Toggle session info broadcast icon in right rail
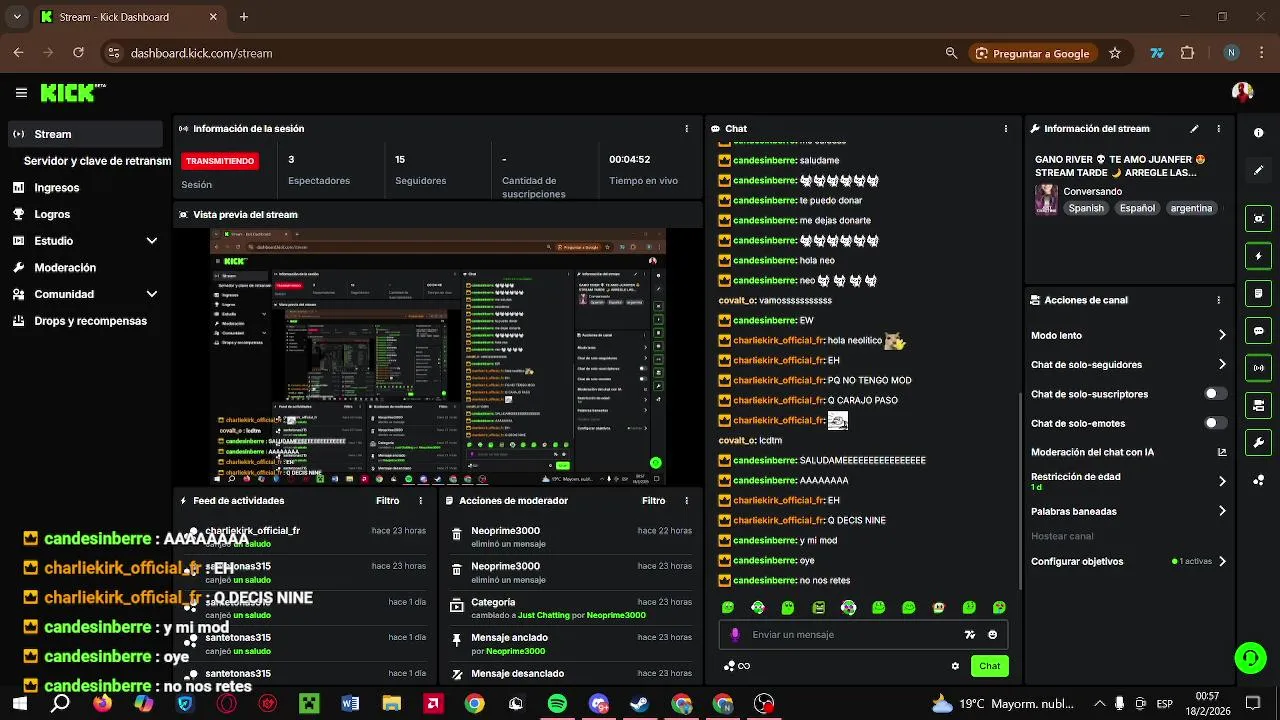This screenshot has height=720, width=1280. coord(1258,368)
